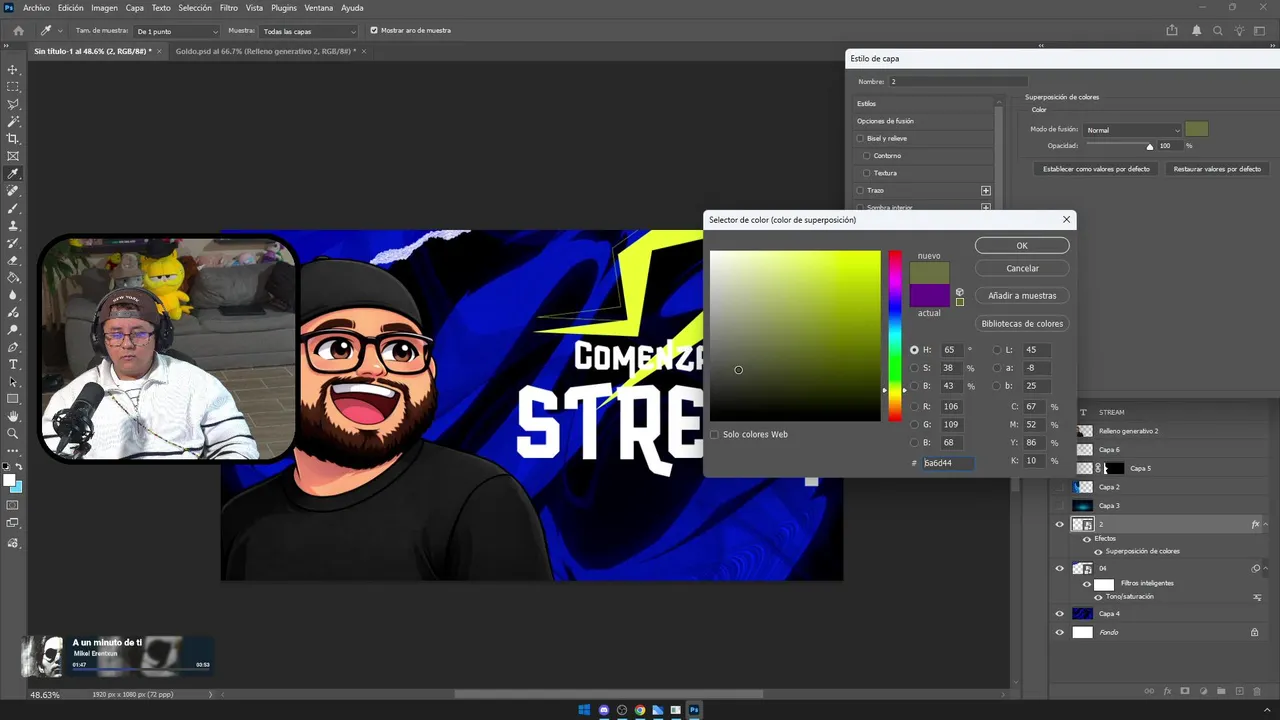Create new group folder icon in Layers panel
This screenshot has width=1280, height=720.
point(1221,691)
